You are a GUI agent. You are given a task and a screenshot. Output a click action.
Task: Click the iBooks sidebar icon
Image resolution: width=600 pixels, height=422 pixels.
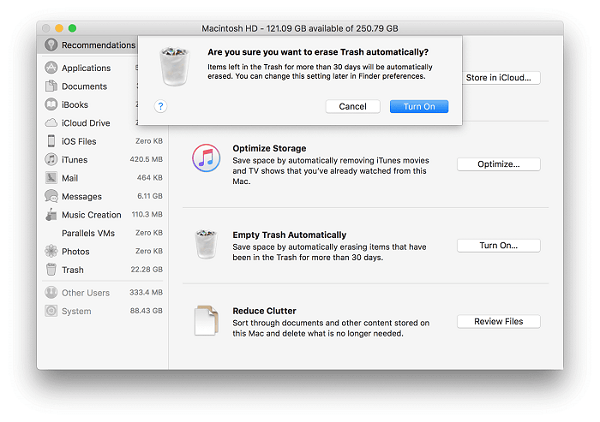[51, 104]
